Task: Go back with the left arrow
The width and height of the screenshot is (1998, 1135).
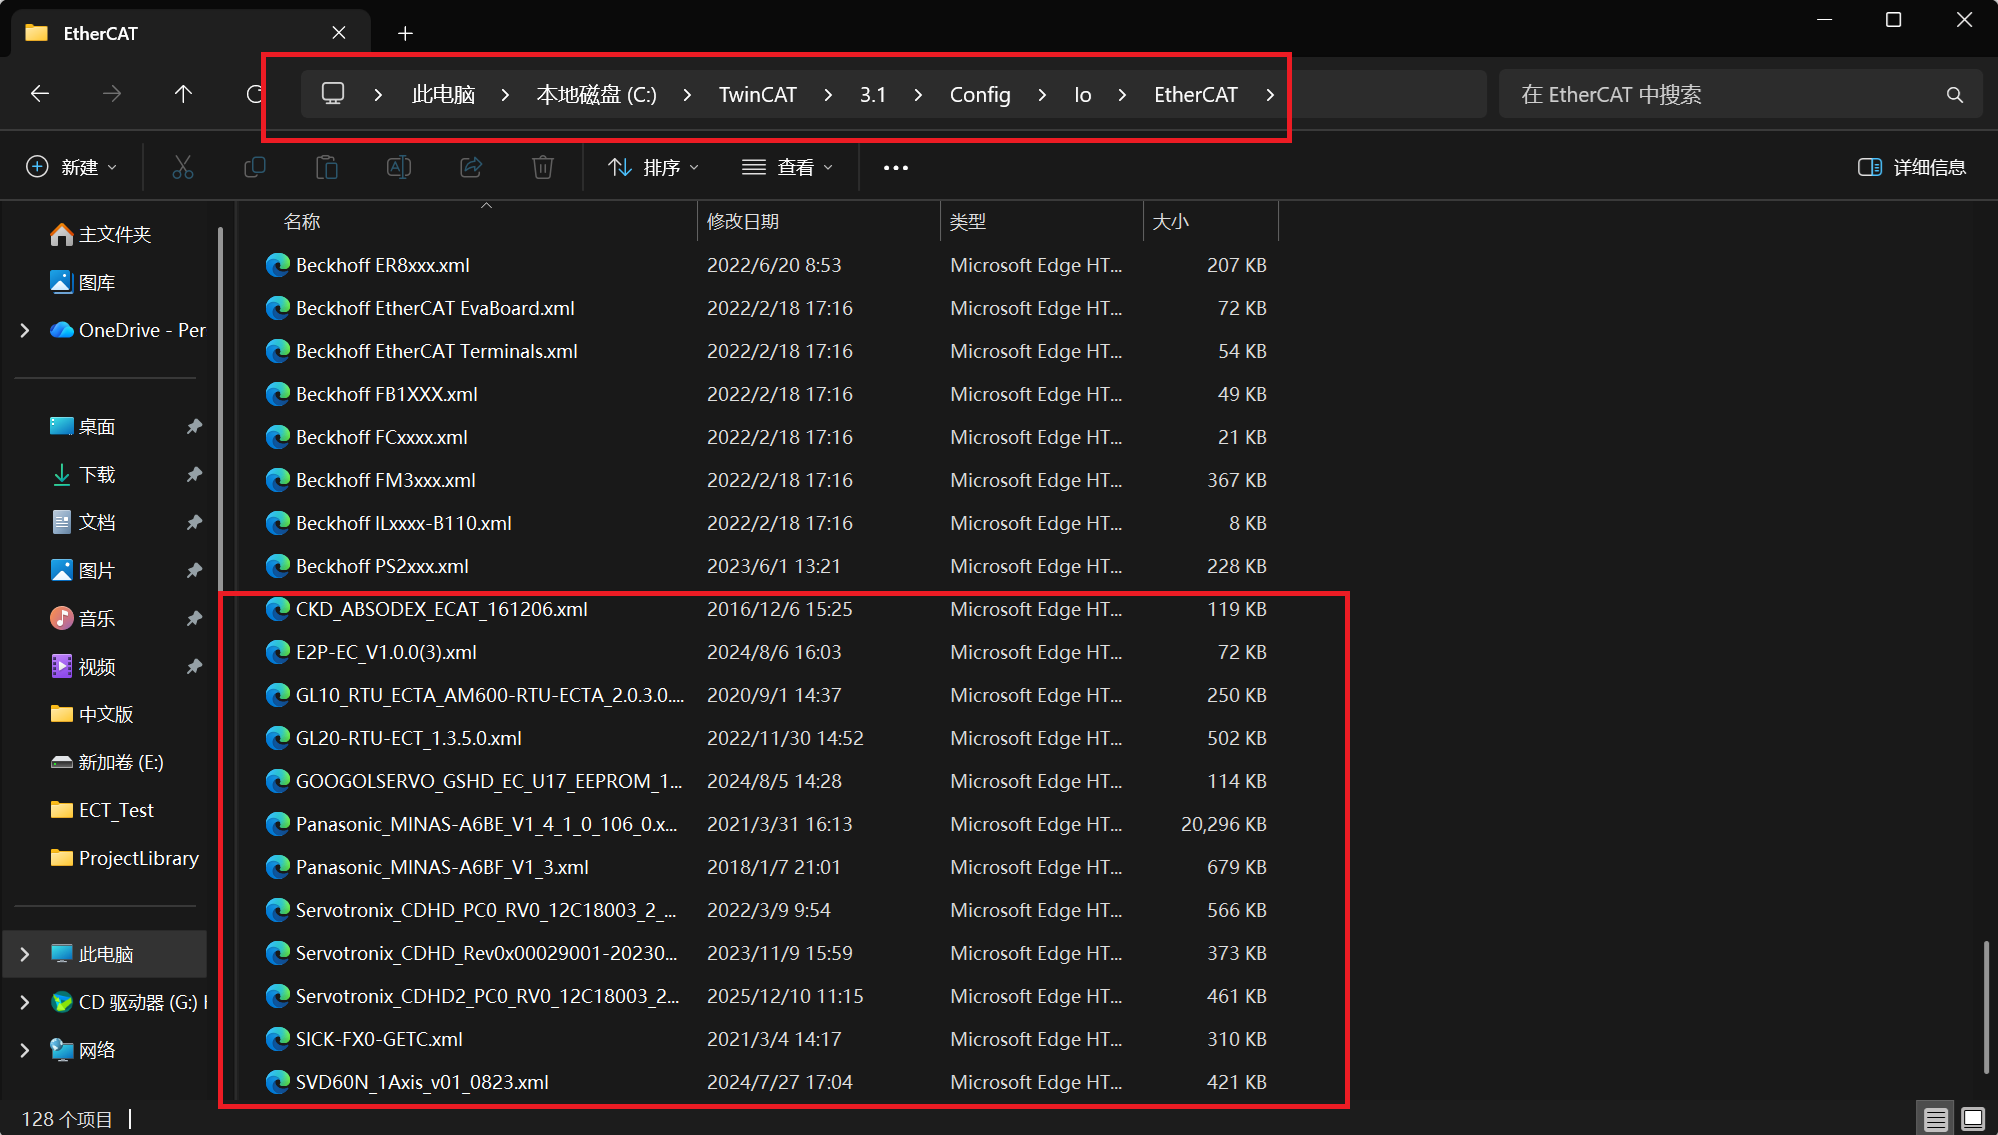Action: tap(40, 94)
